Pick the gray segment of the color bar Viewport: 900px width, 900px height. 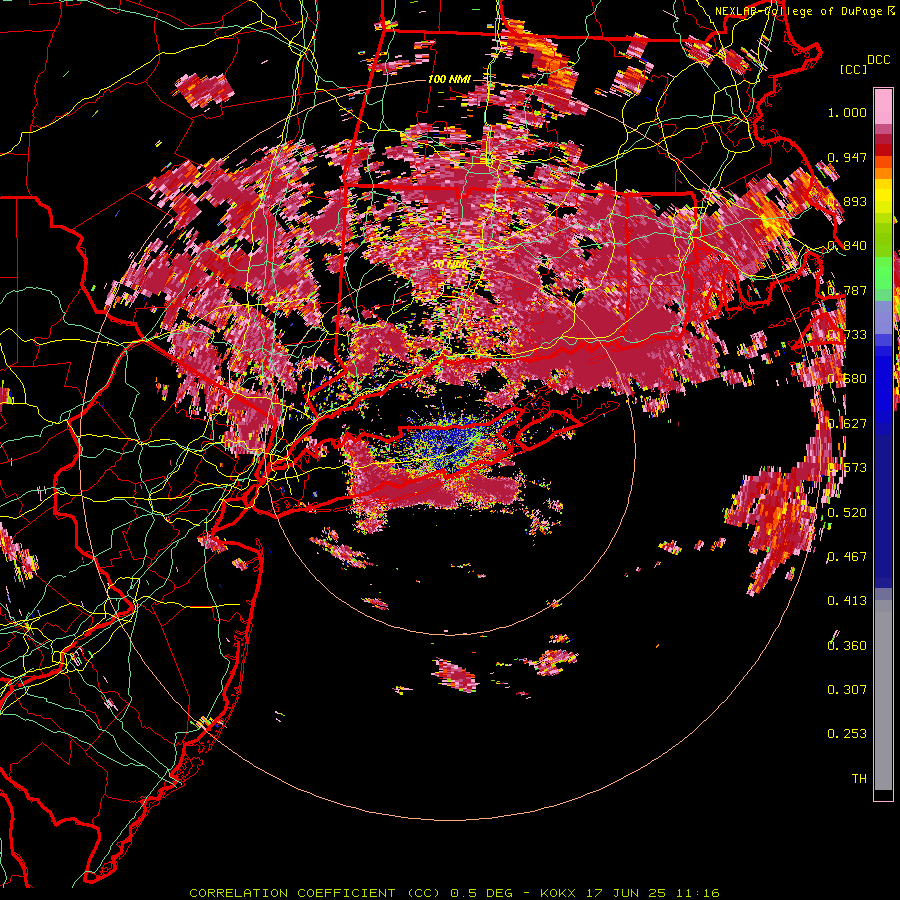[x=883, y=695]
